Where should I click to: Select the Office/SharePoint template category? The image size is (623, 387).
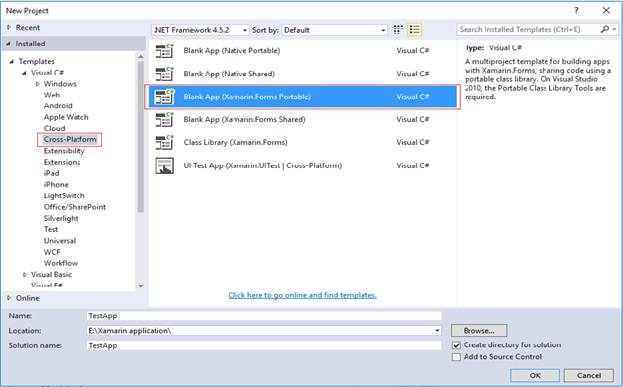point(75,207)
